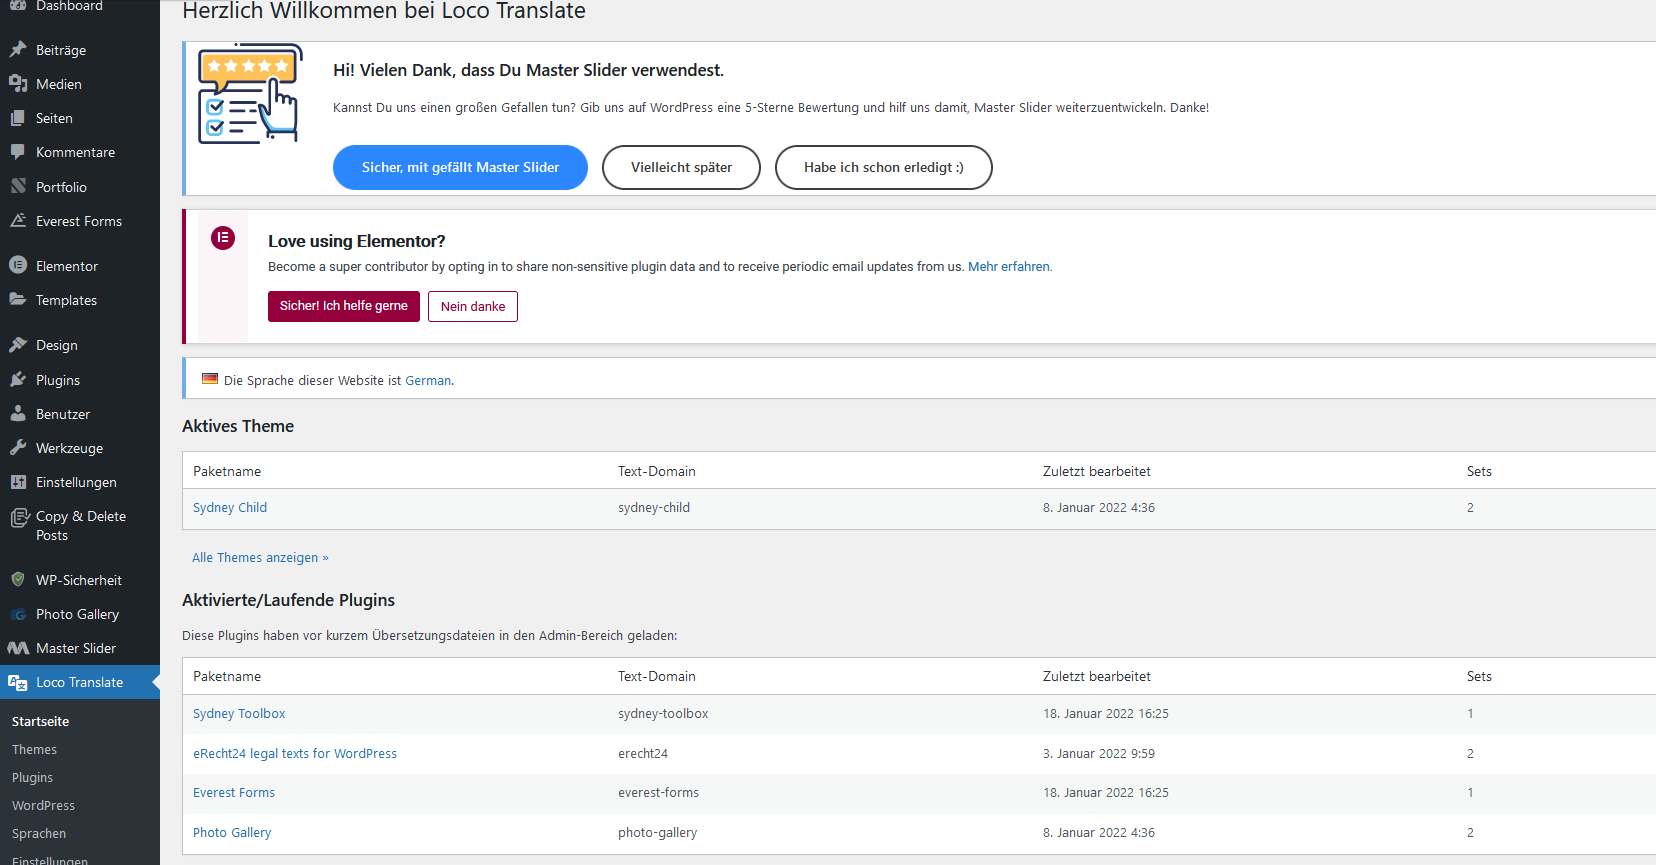
Task: Click sets count '2' for Sydney Child
Action: pos(1470,508)
